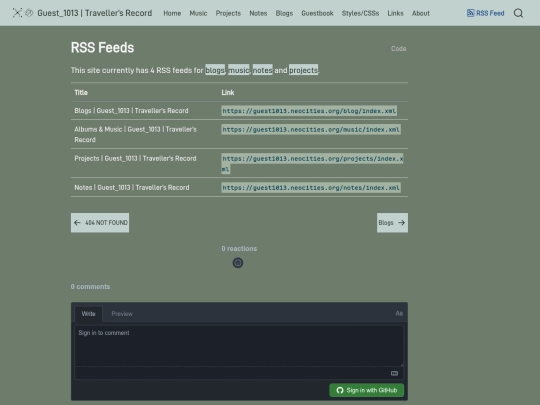The image size is (540, 405).
Task: Click the 'RSS Feeds' page heading
Action: pos(102,48)
